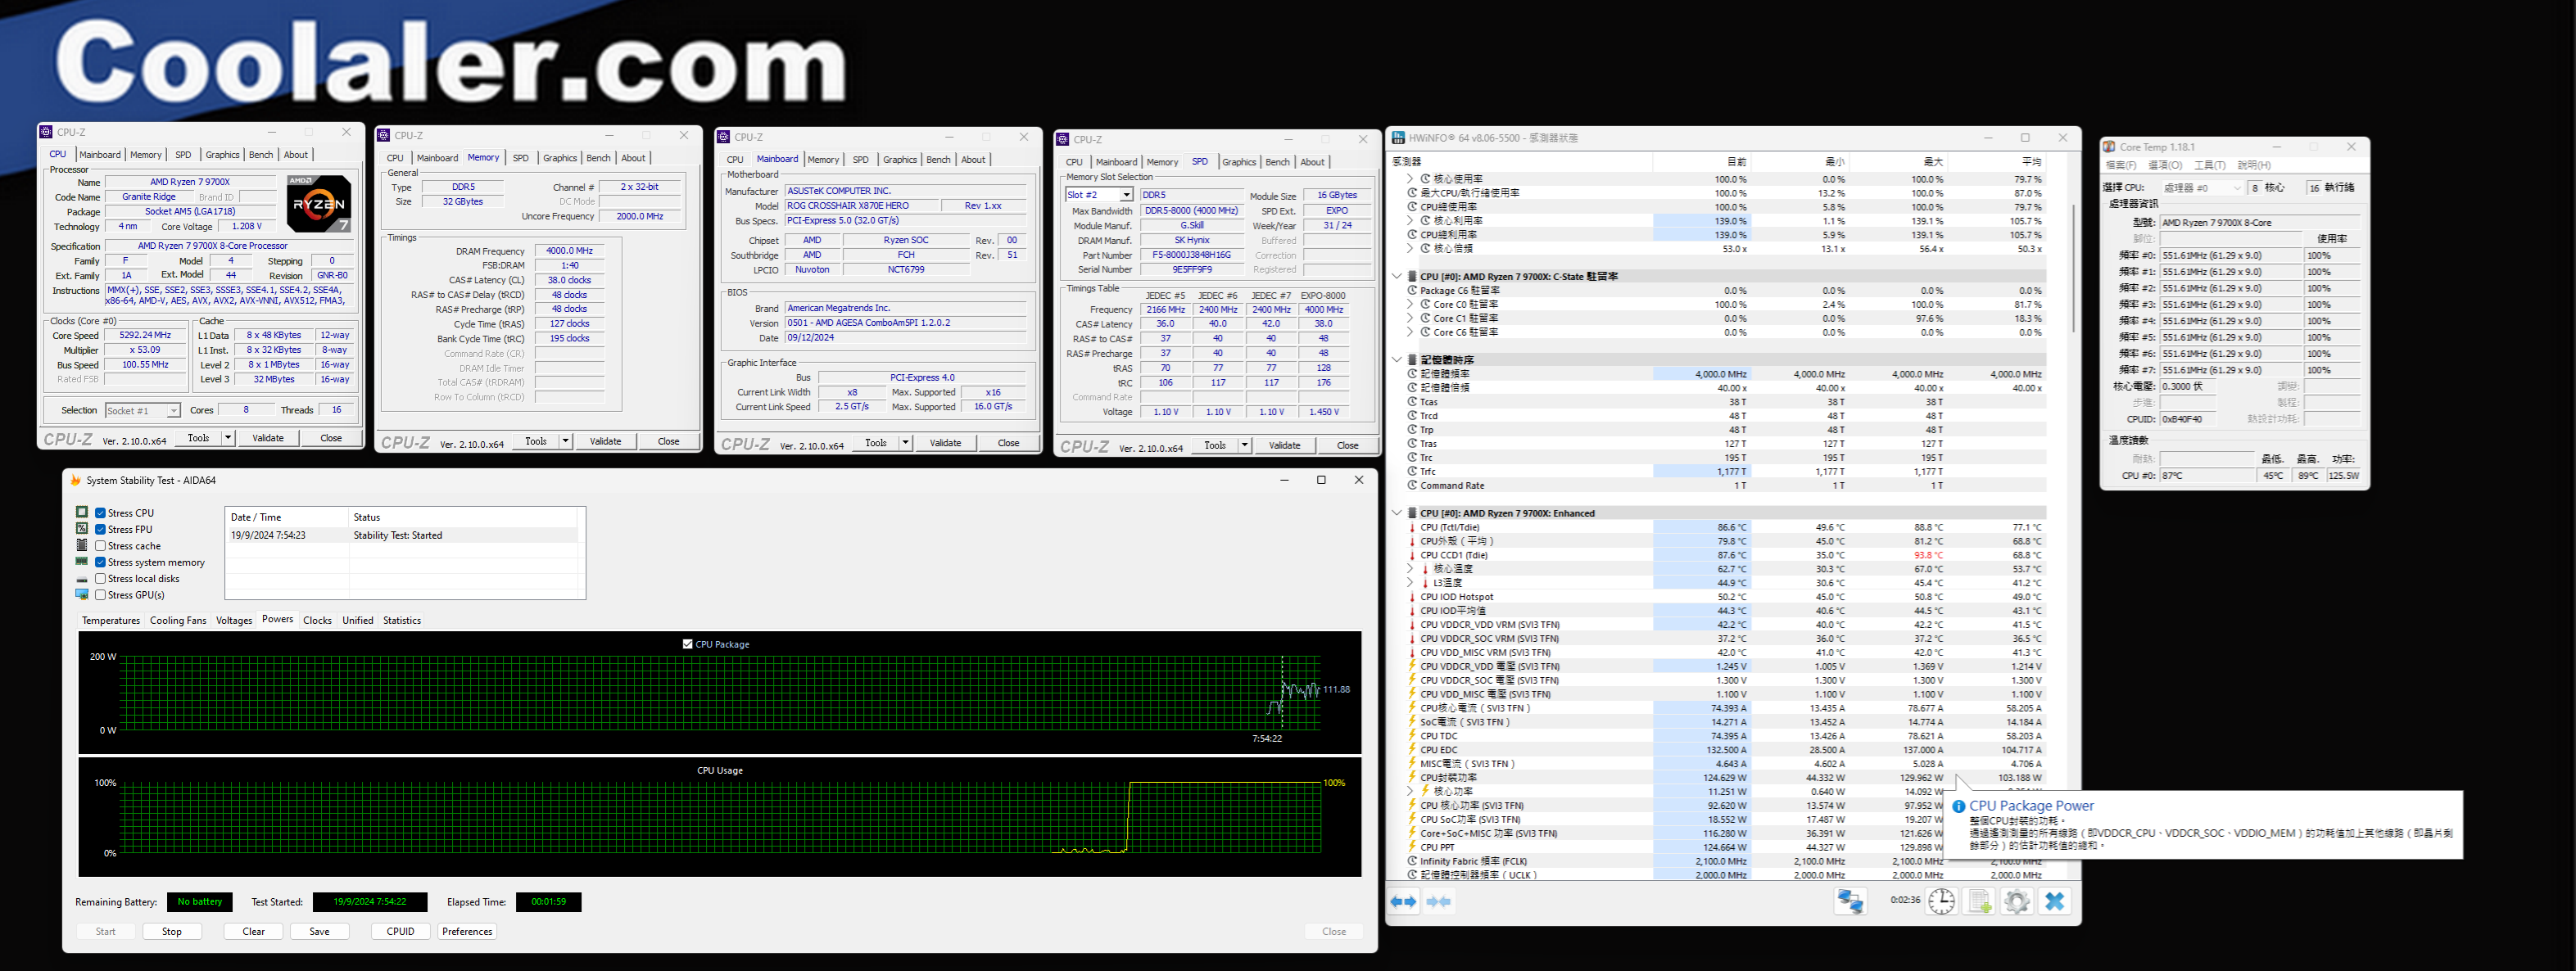2576x971 pixels.
Task: Click CPU-Z SPD window title bar icon
Action: tap(1063, 139)
